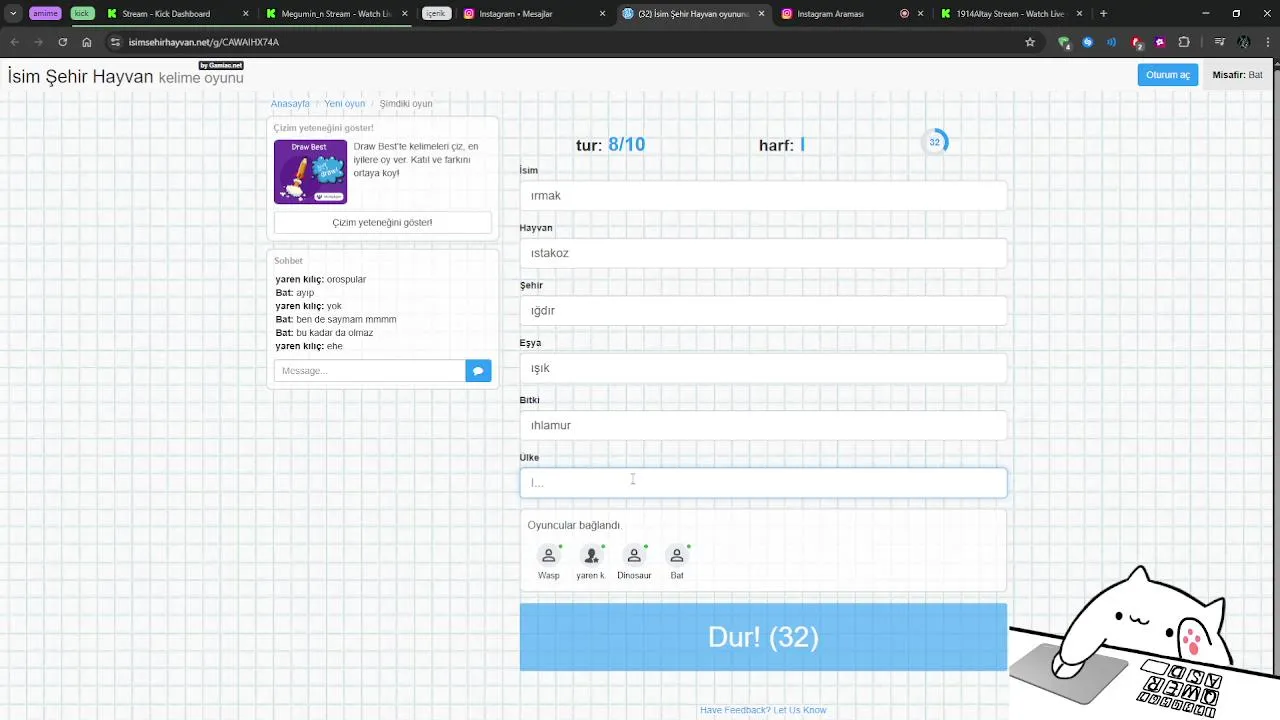Go back to previous page
1280x720 pixels.
(x=14, y=42)
